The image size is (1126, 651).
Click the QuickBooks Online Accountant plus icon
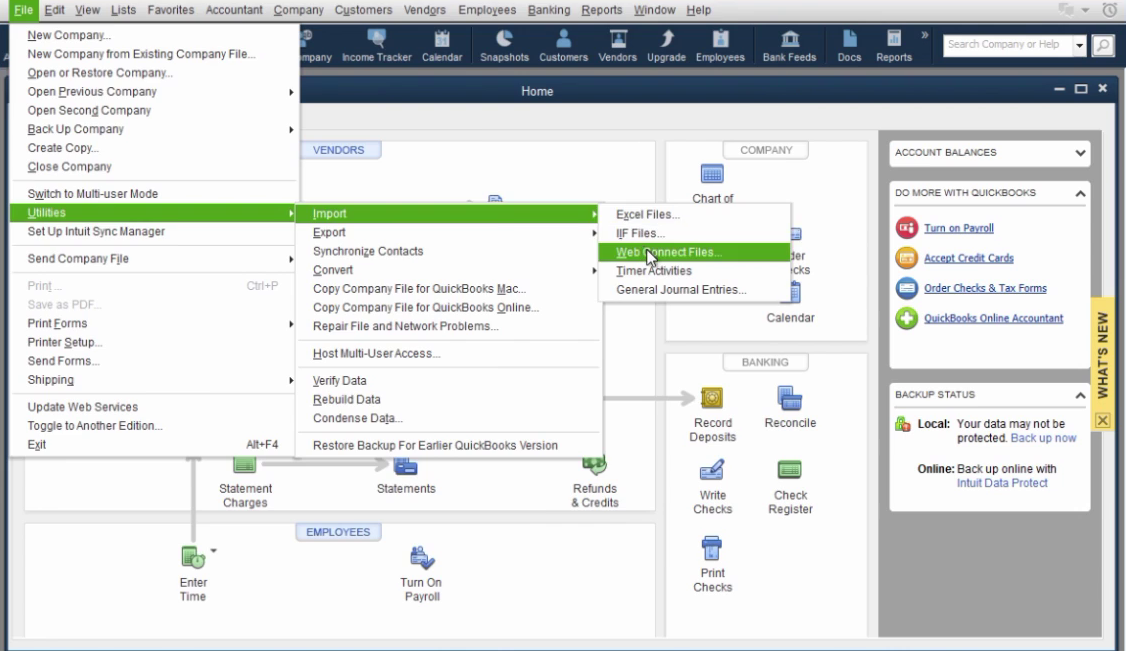point(906,318)
